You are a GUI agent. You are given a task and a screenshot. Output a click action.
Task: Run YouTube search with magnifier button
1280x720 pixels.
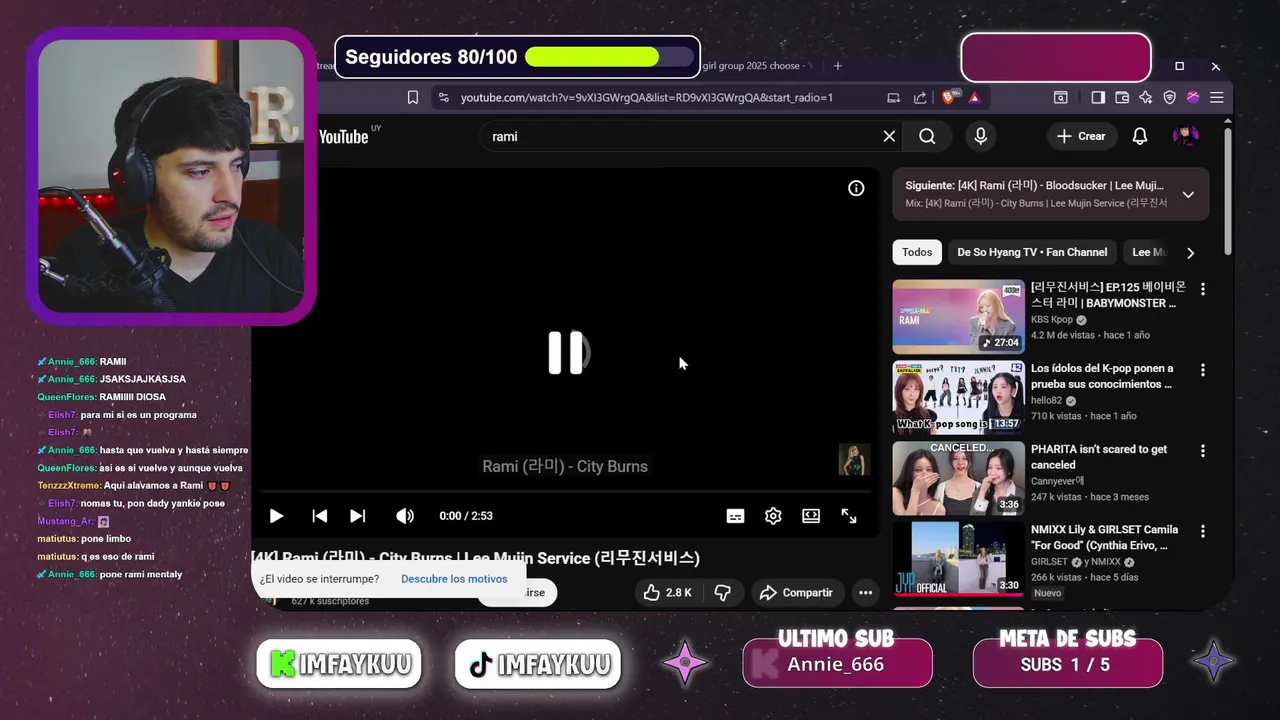coord(927,136)
